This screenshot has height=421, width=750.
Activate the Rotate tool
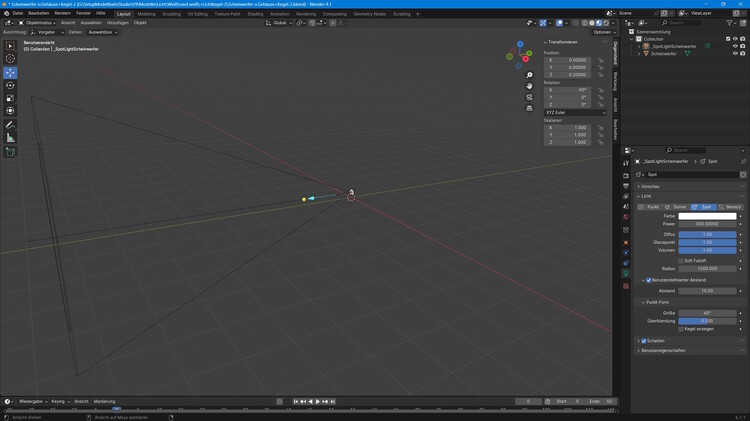tap(10, 85)
